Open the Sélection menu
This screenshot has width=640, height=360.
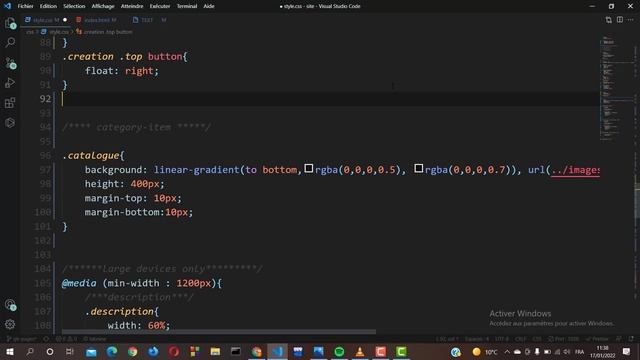[x=74, y=6]
